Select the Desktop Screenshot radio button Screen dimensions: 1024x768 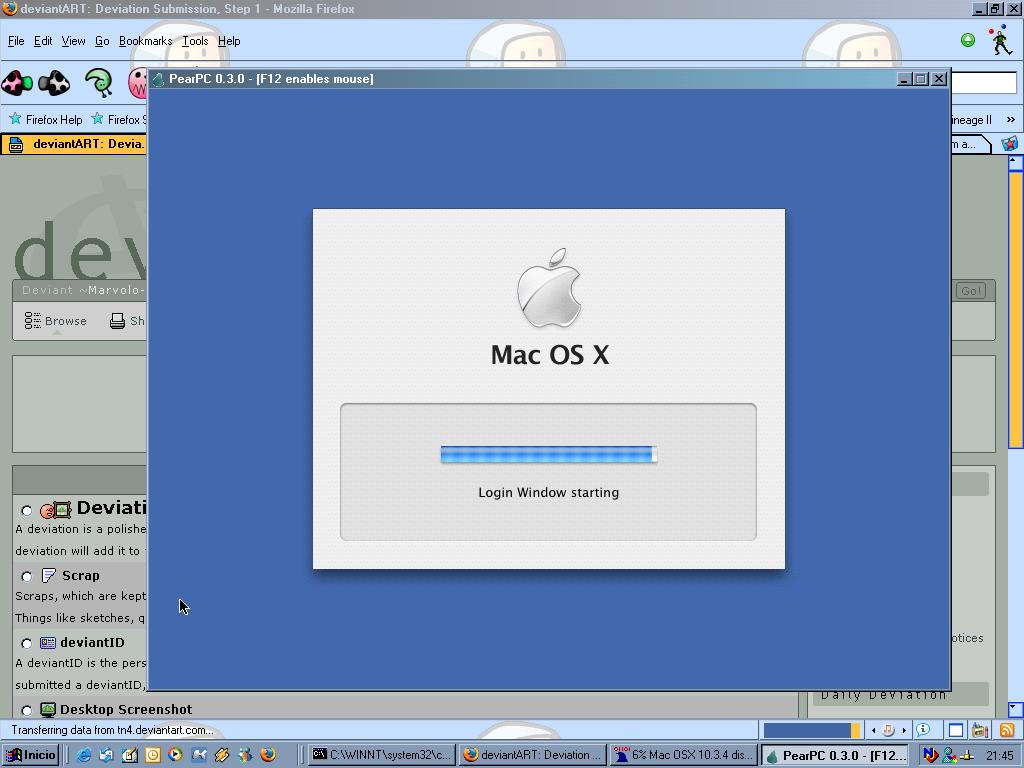tap(26, 710)
